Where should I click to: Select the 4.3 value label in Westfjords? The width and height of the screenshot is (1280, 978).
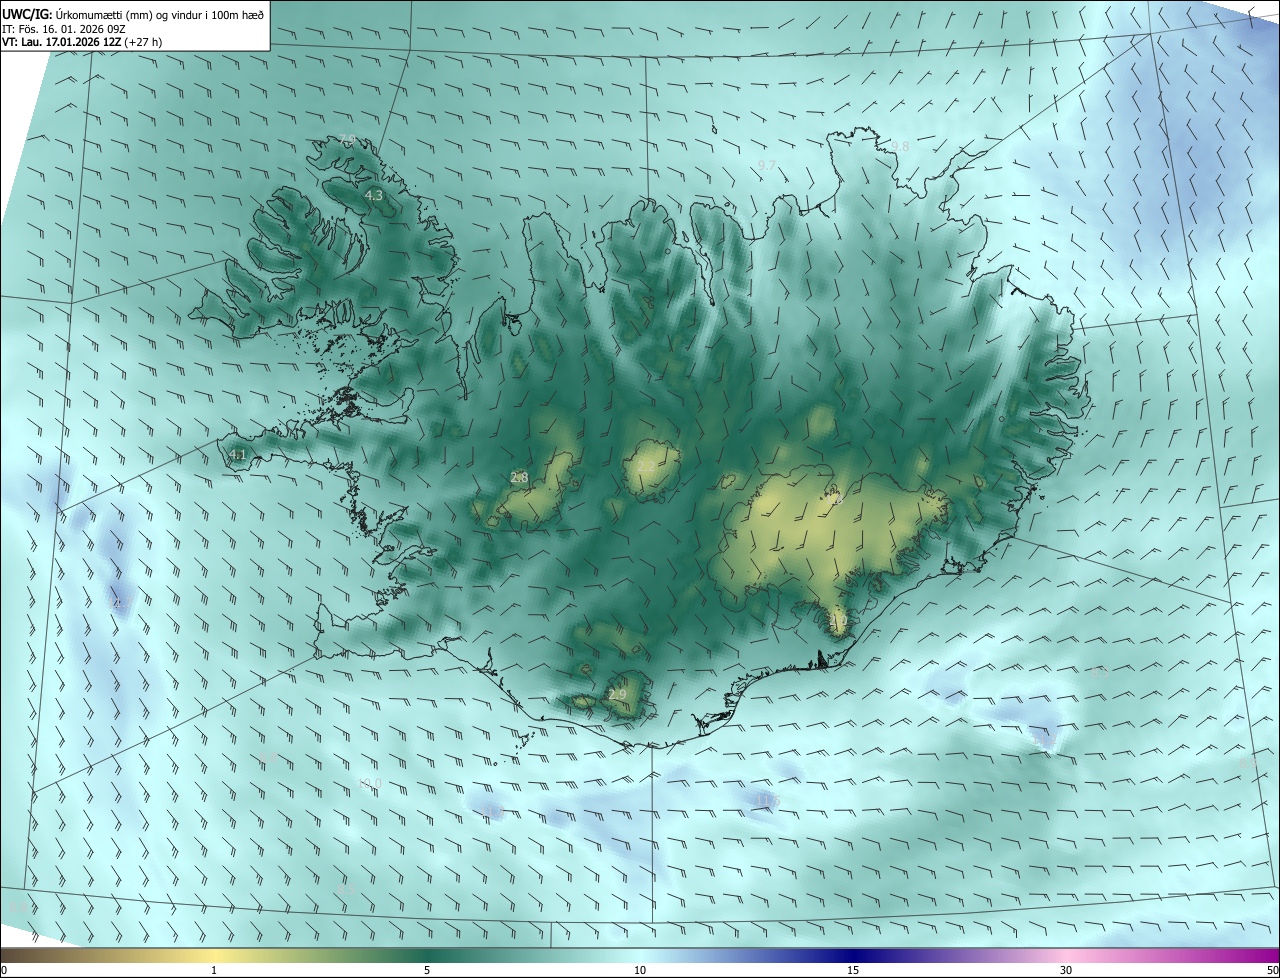tap(374, 196)
